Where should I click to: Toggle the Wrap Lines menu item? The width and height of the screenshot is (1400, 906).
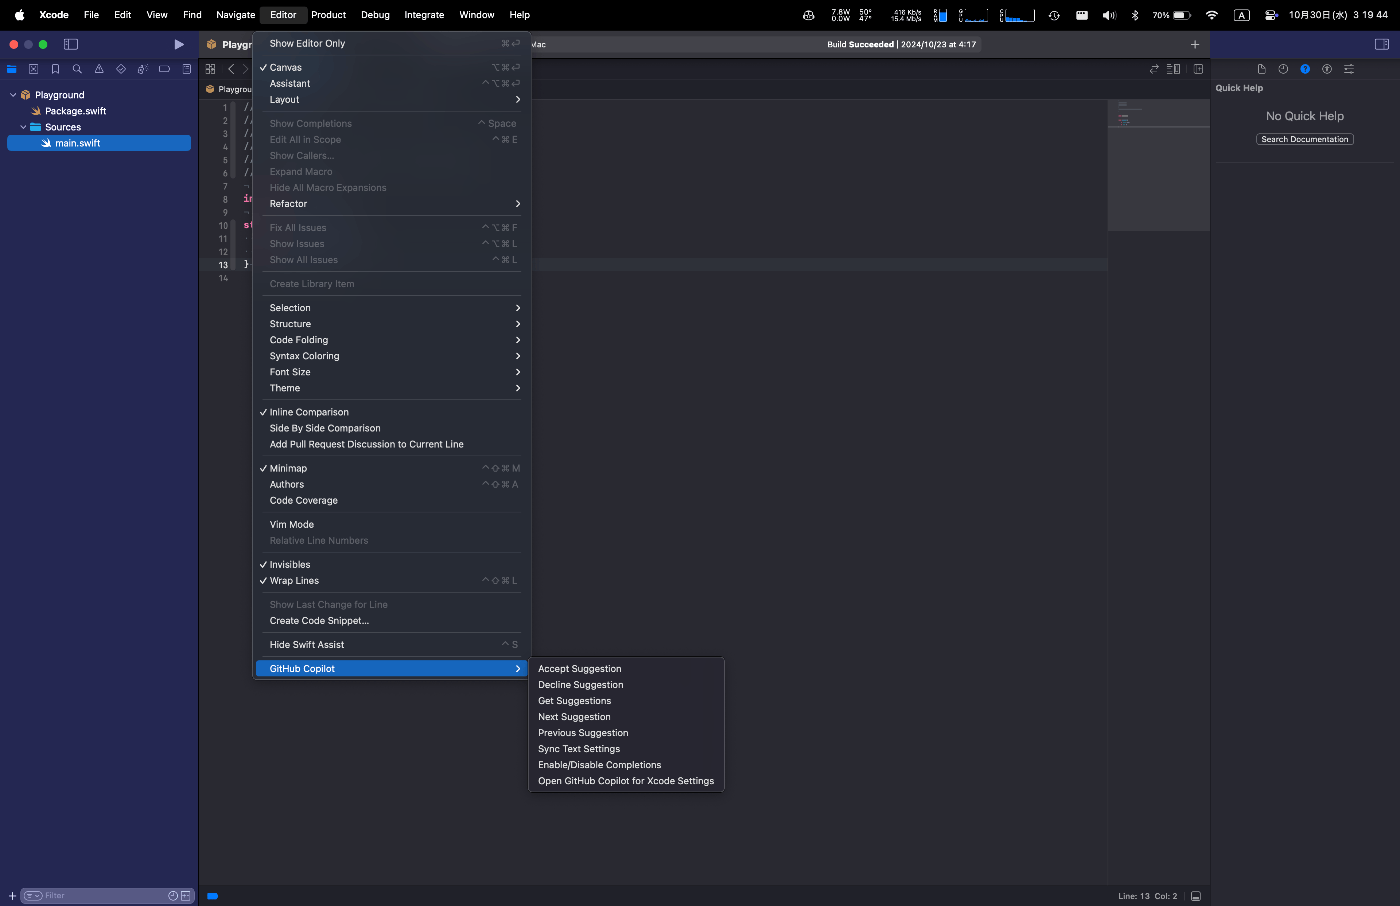point(391,581)
